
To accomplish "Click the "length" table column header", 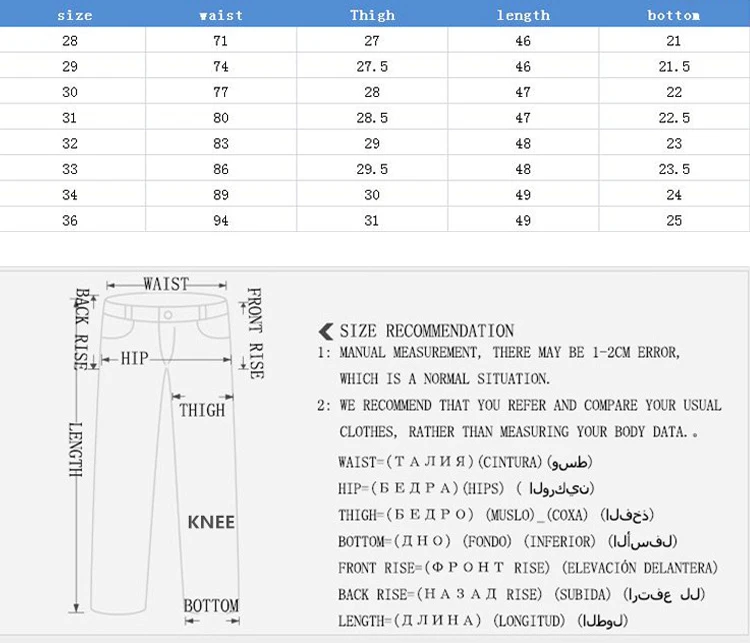I will click(523, 15).
